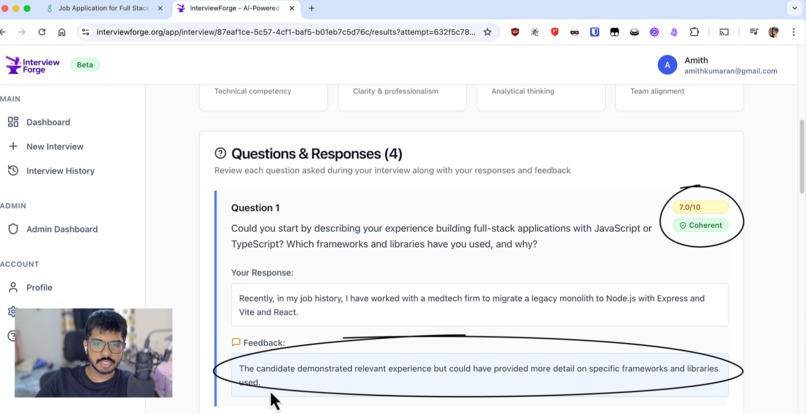Reload the page

(x=42, y=32)
